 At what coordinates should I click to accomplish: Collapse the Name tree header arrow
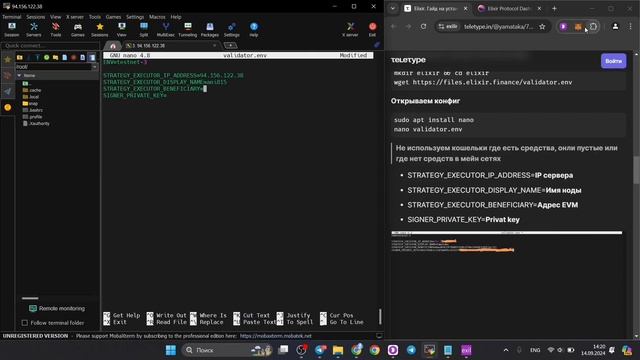[19, 76]
